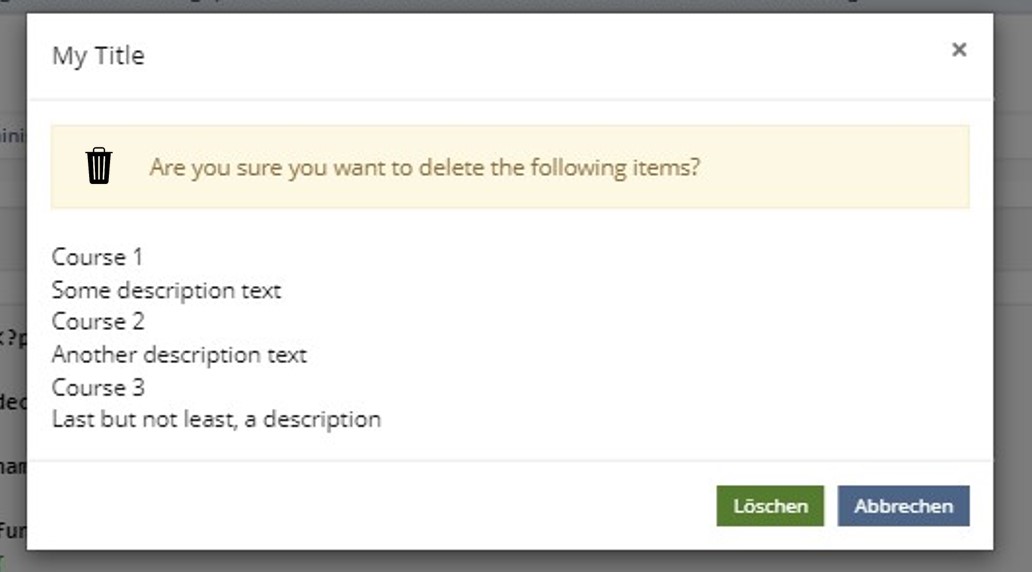Click dimmed backdrop right of the dialog
Viewport: 1032px width, 572px height.
[x=1012, y=300]
